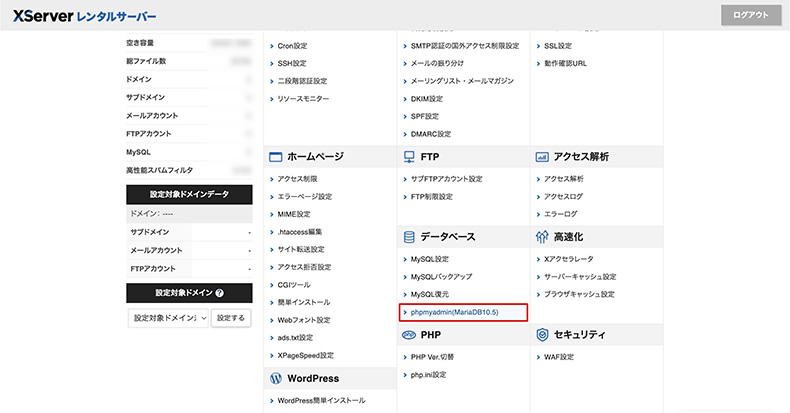Viewport: 790px width, 413px height.
Task: Click the セキュリティ shield icon
Action: pyautogui.click(x=542, y=335)
